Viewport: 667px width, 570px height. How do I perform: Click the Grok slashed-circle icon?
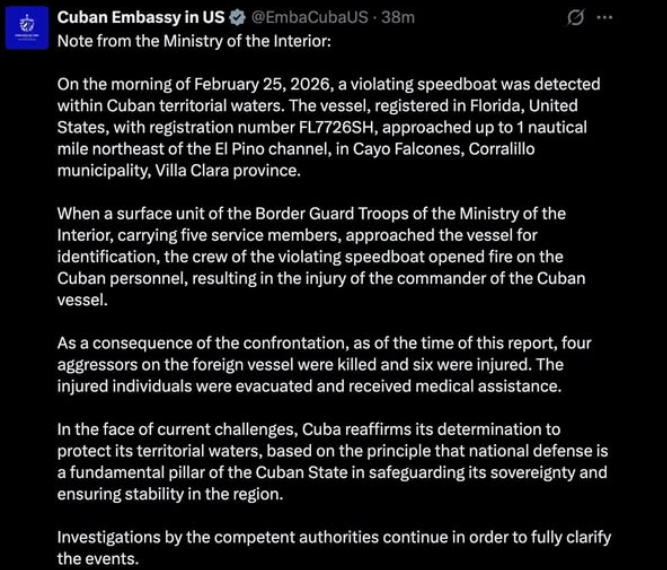(x=576, y=18)
